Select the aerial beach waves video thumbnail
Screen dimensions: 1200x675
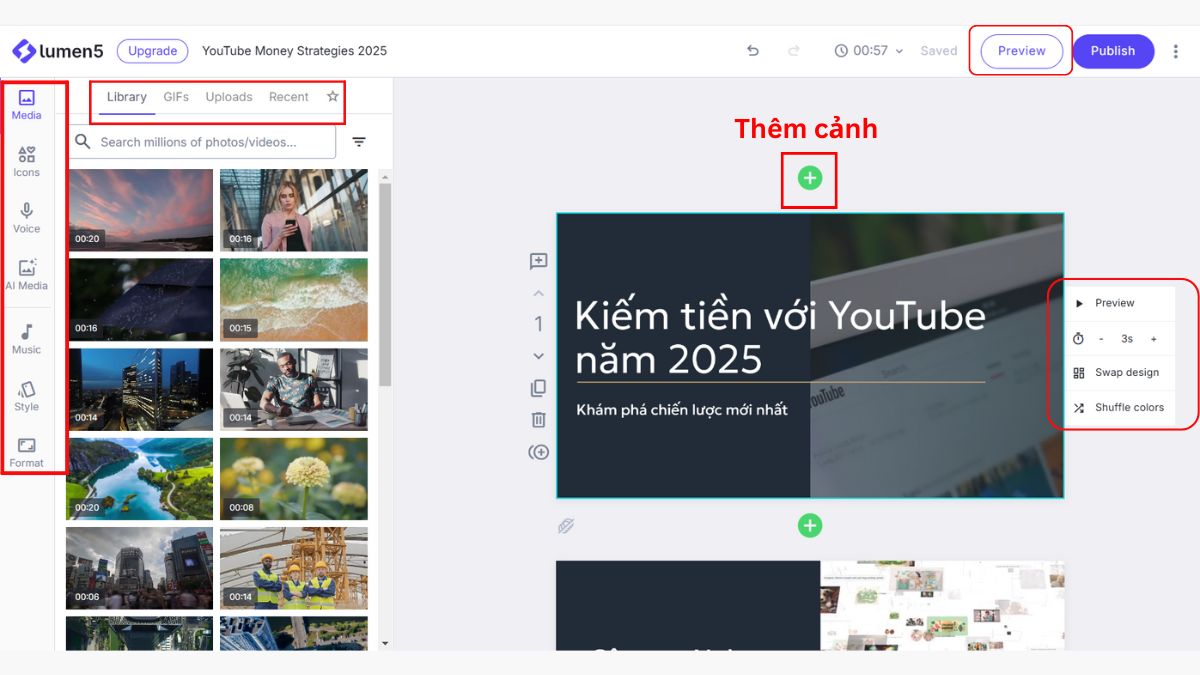[294, 299]
